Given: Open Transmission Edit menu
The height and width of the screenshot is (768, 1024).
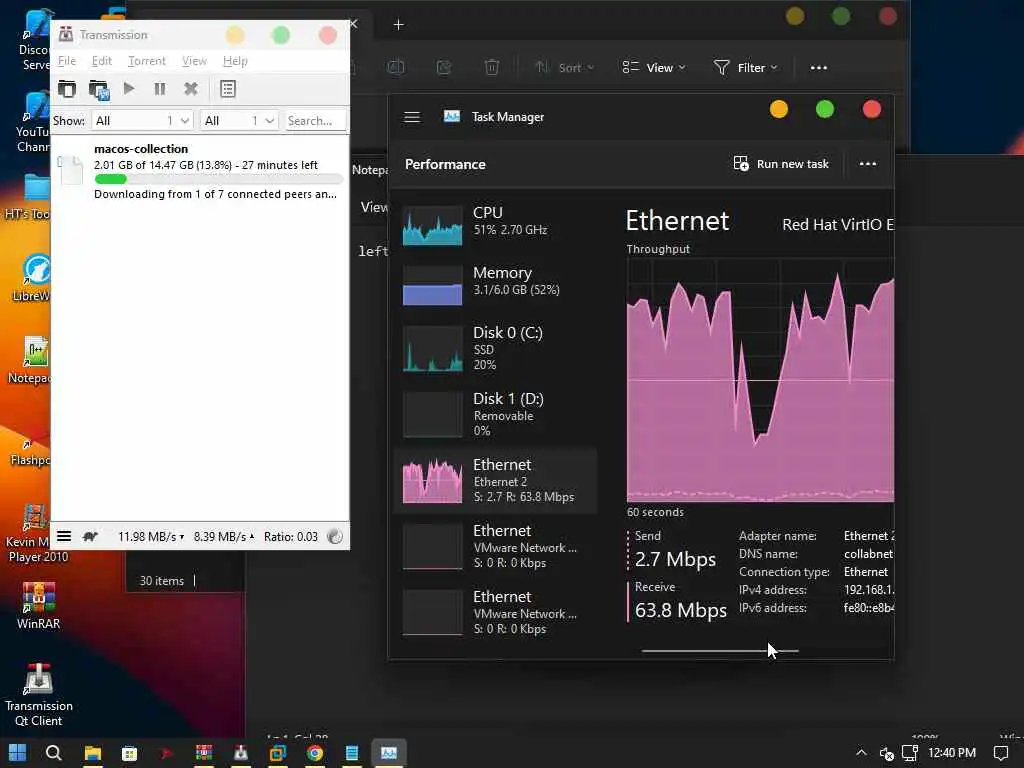Looking at the screenshot, I should click(x=101, y=61).
